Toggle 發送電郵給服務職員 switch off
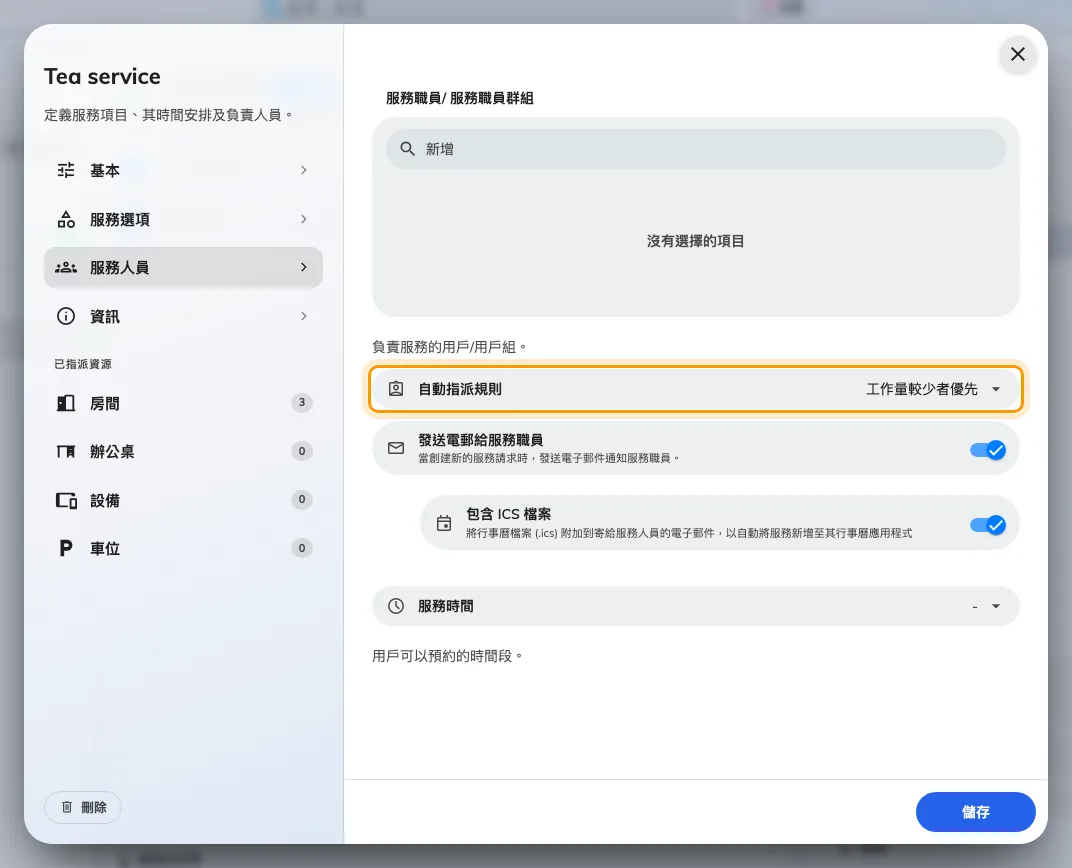Screen dimensions: 1072x868 [987, 450]
